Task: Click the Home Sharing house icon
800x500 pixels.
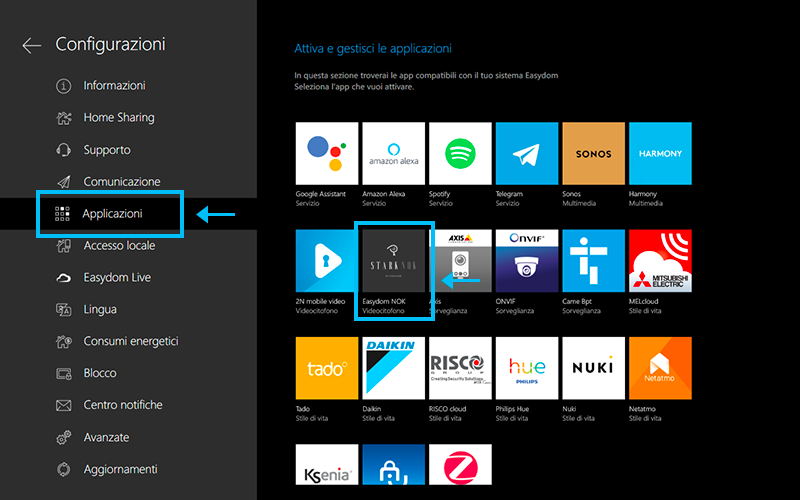Action: click(63, 118)
